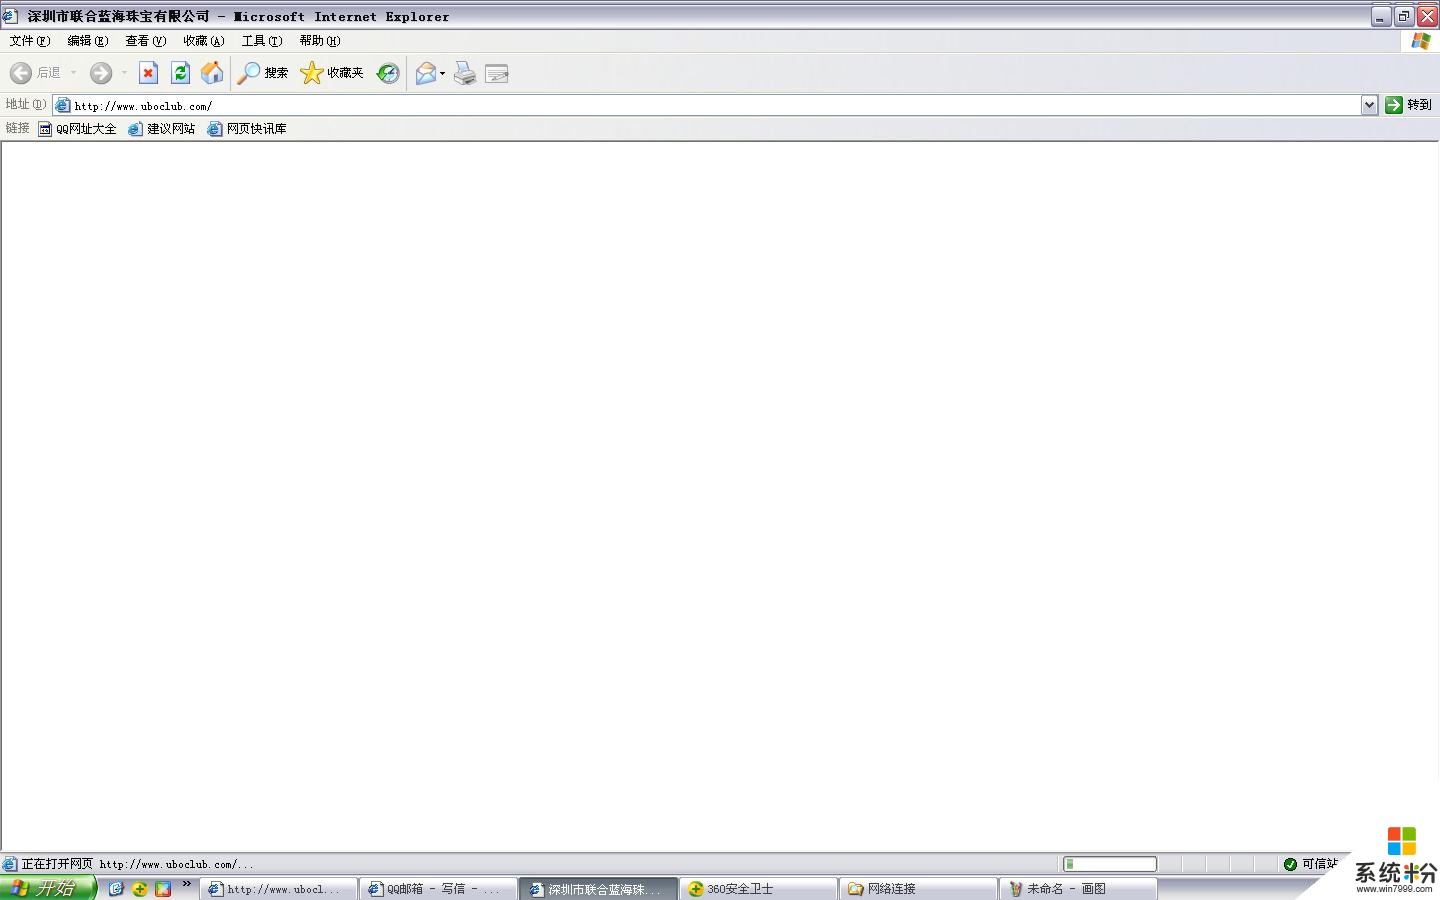Switch to 深圳市联合蓝海珠 taskbar window
Image resolution: width=1440 pixels, height=900 pixels.
598,889
